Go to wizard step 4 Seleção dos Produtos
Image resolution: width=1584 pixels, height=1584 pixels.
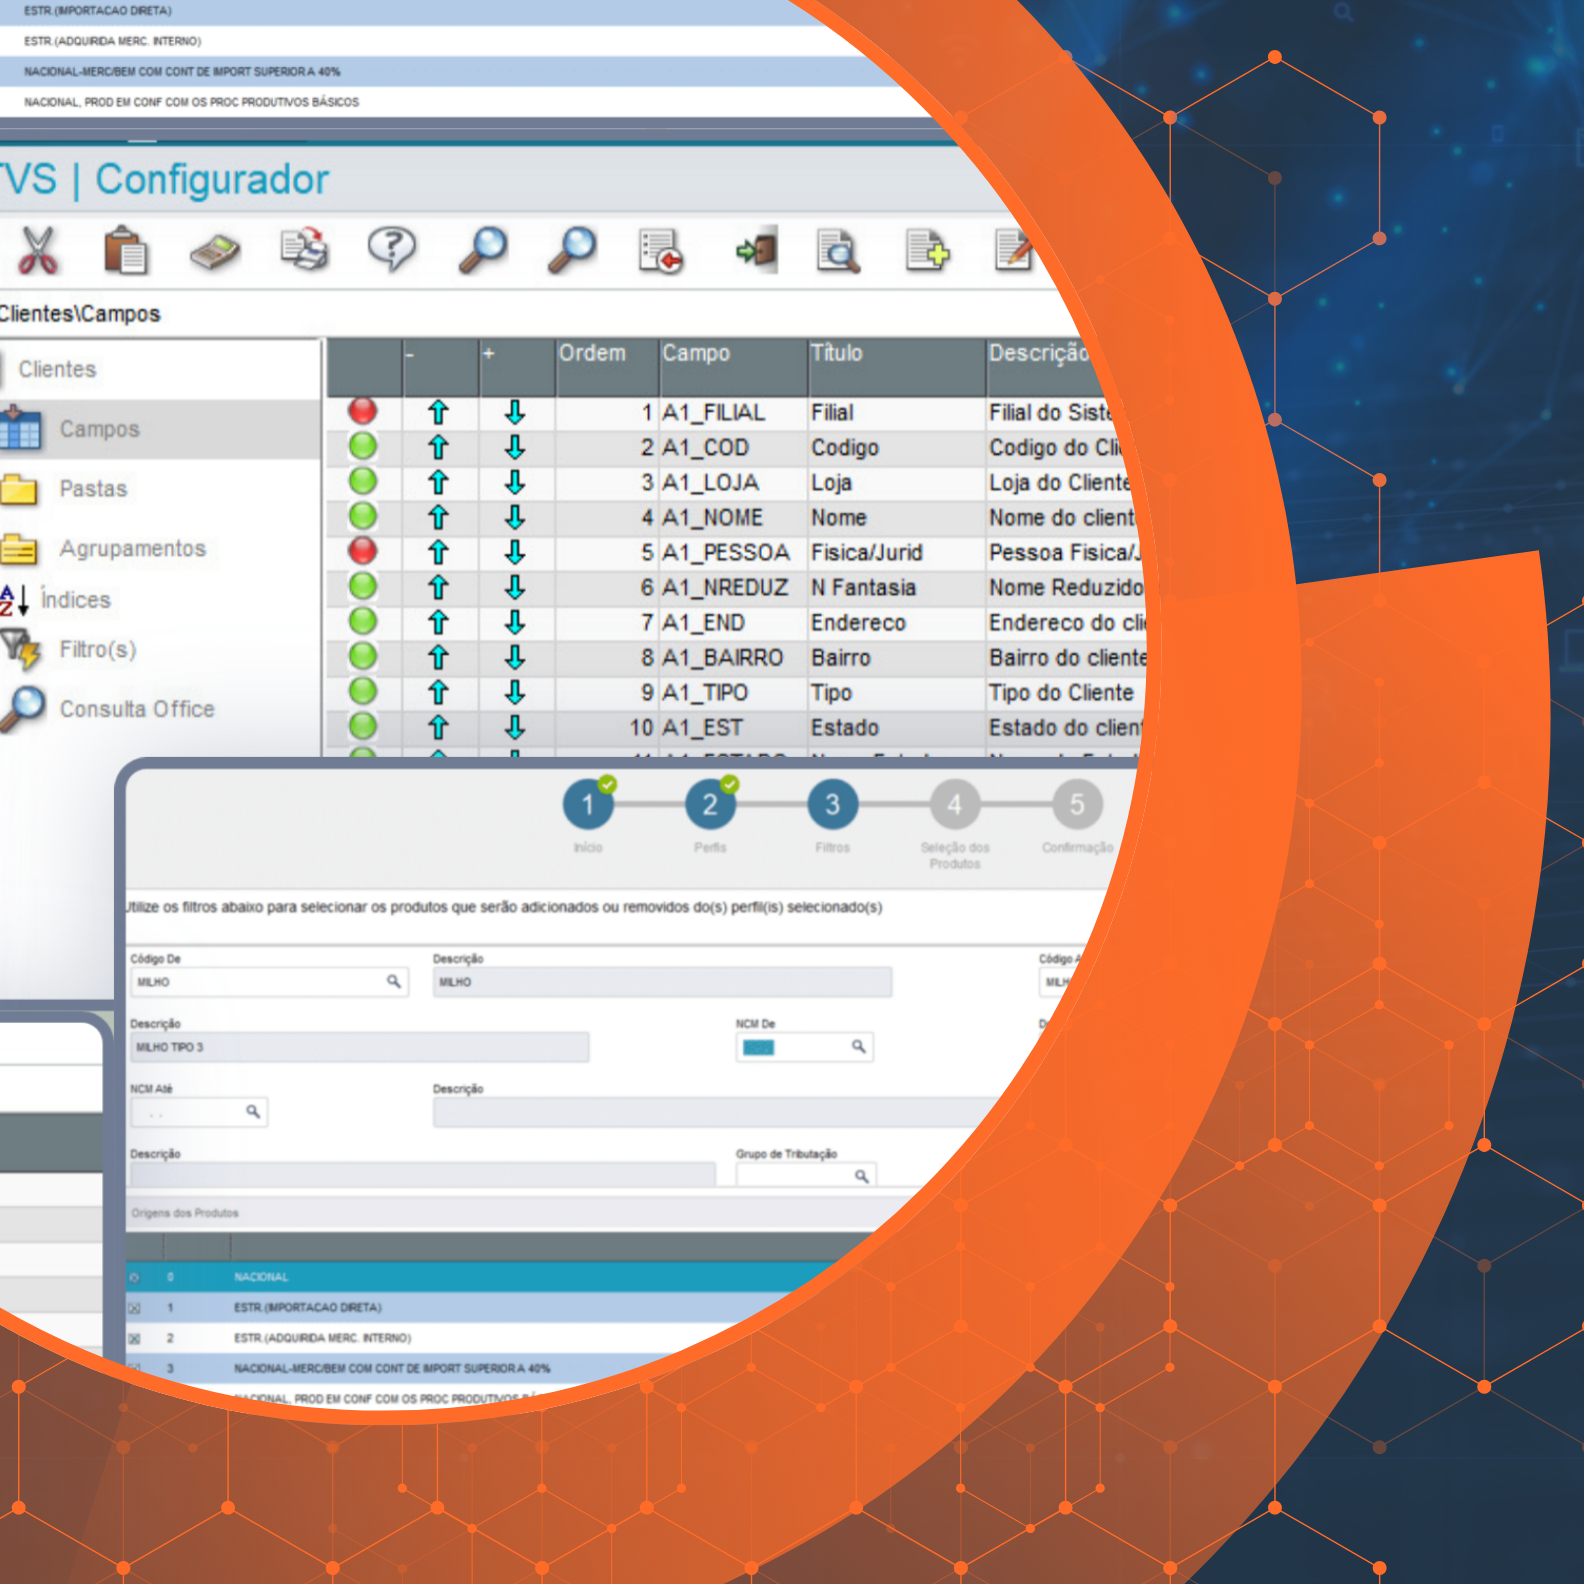[954, 805]
